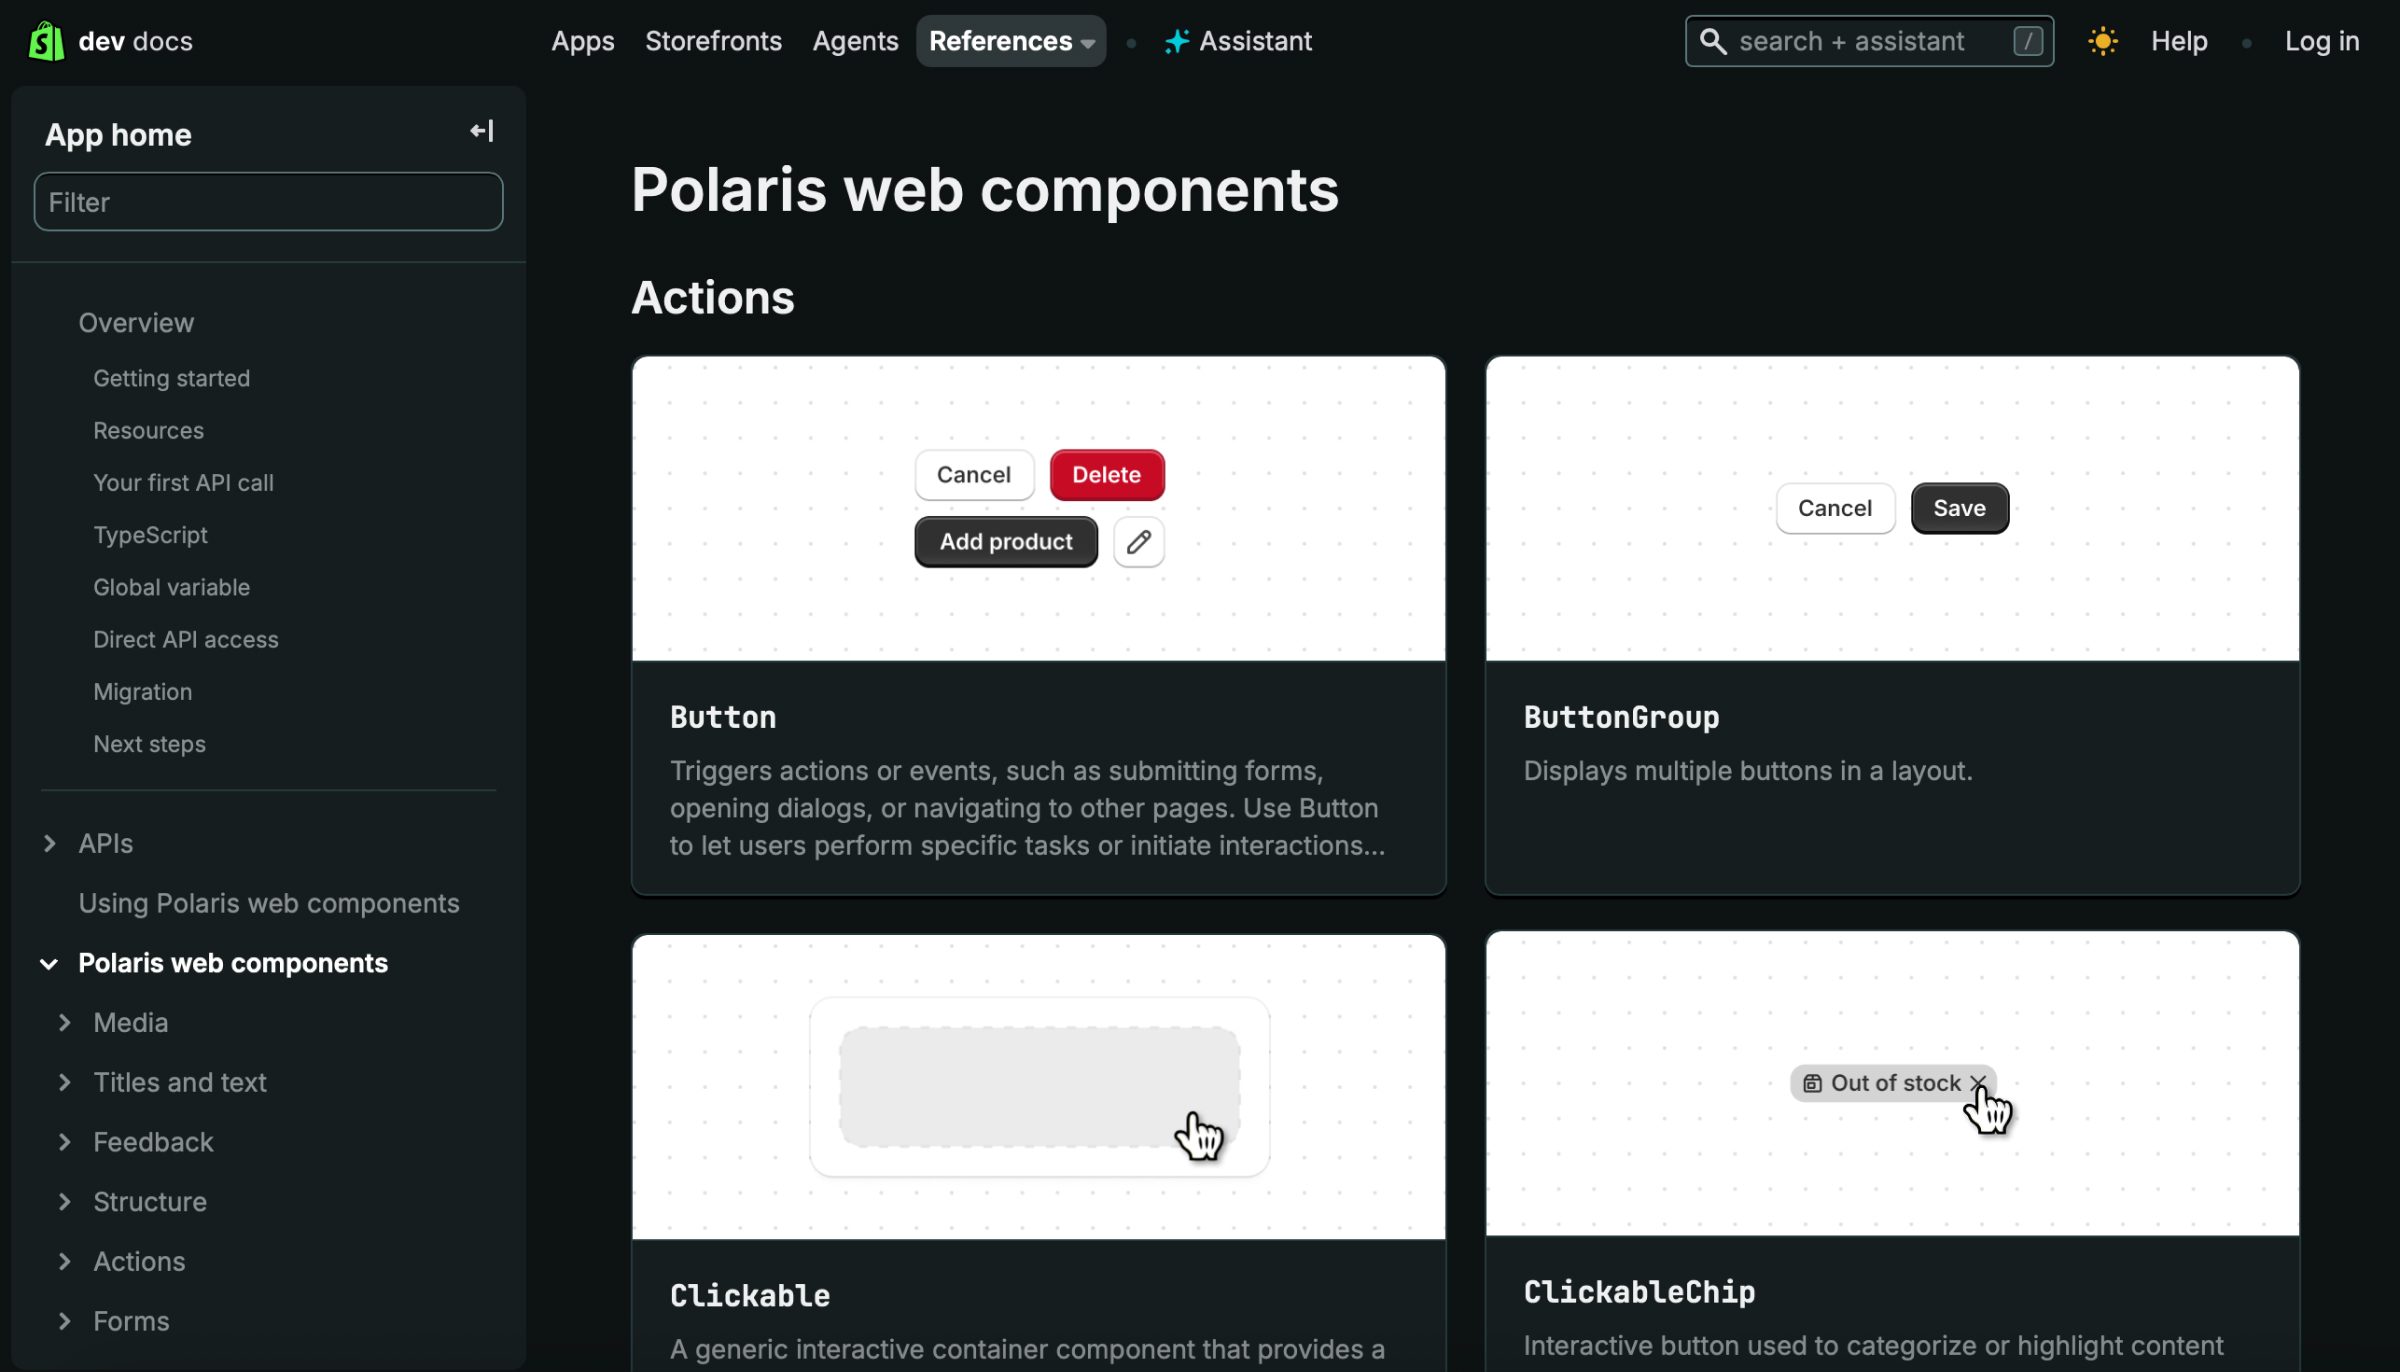This screenshot has height=1372, width=2400.
Task: Click the Shopify logo icon
Action: pos(46,41)
